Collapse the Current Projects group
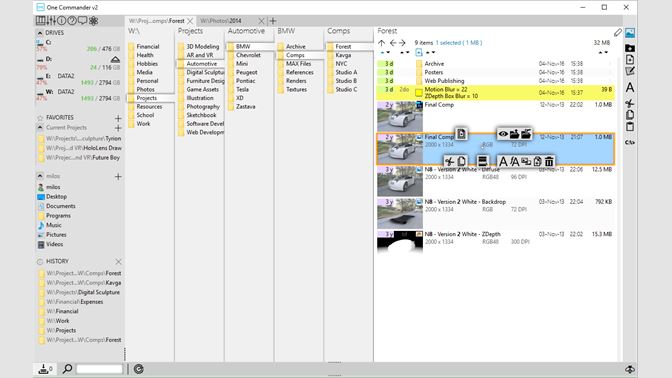 (x=39, y=127)
